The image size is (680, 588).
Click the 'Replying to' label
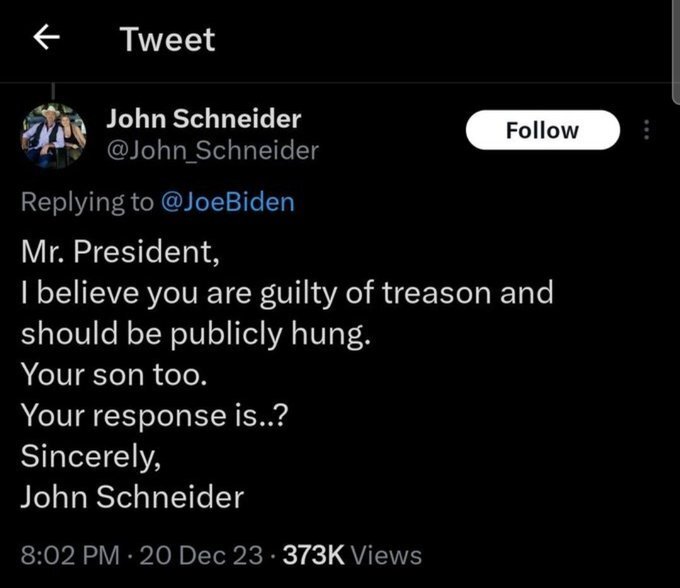coord(88,202)
